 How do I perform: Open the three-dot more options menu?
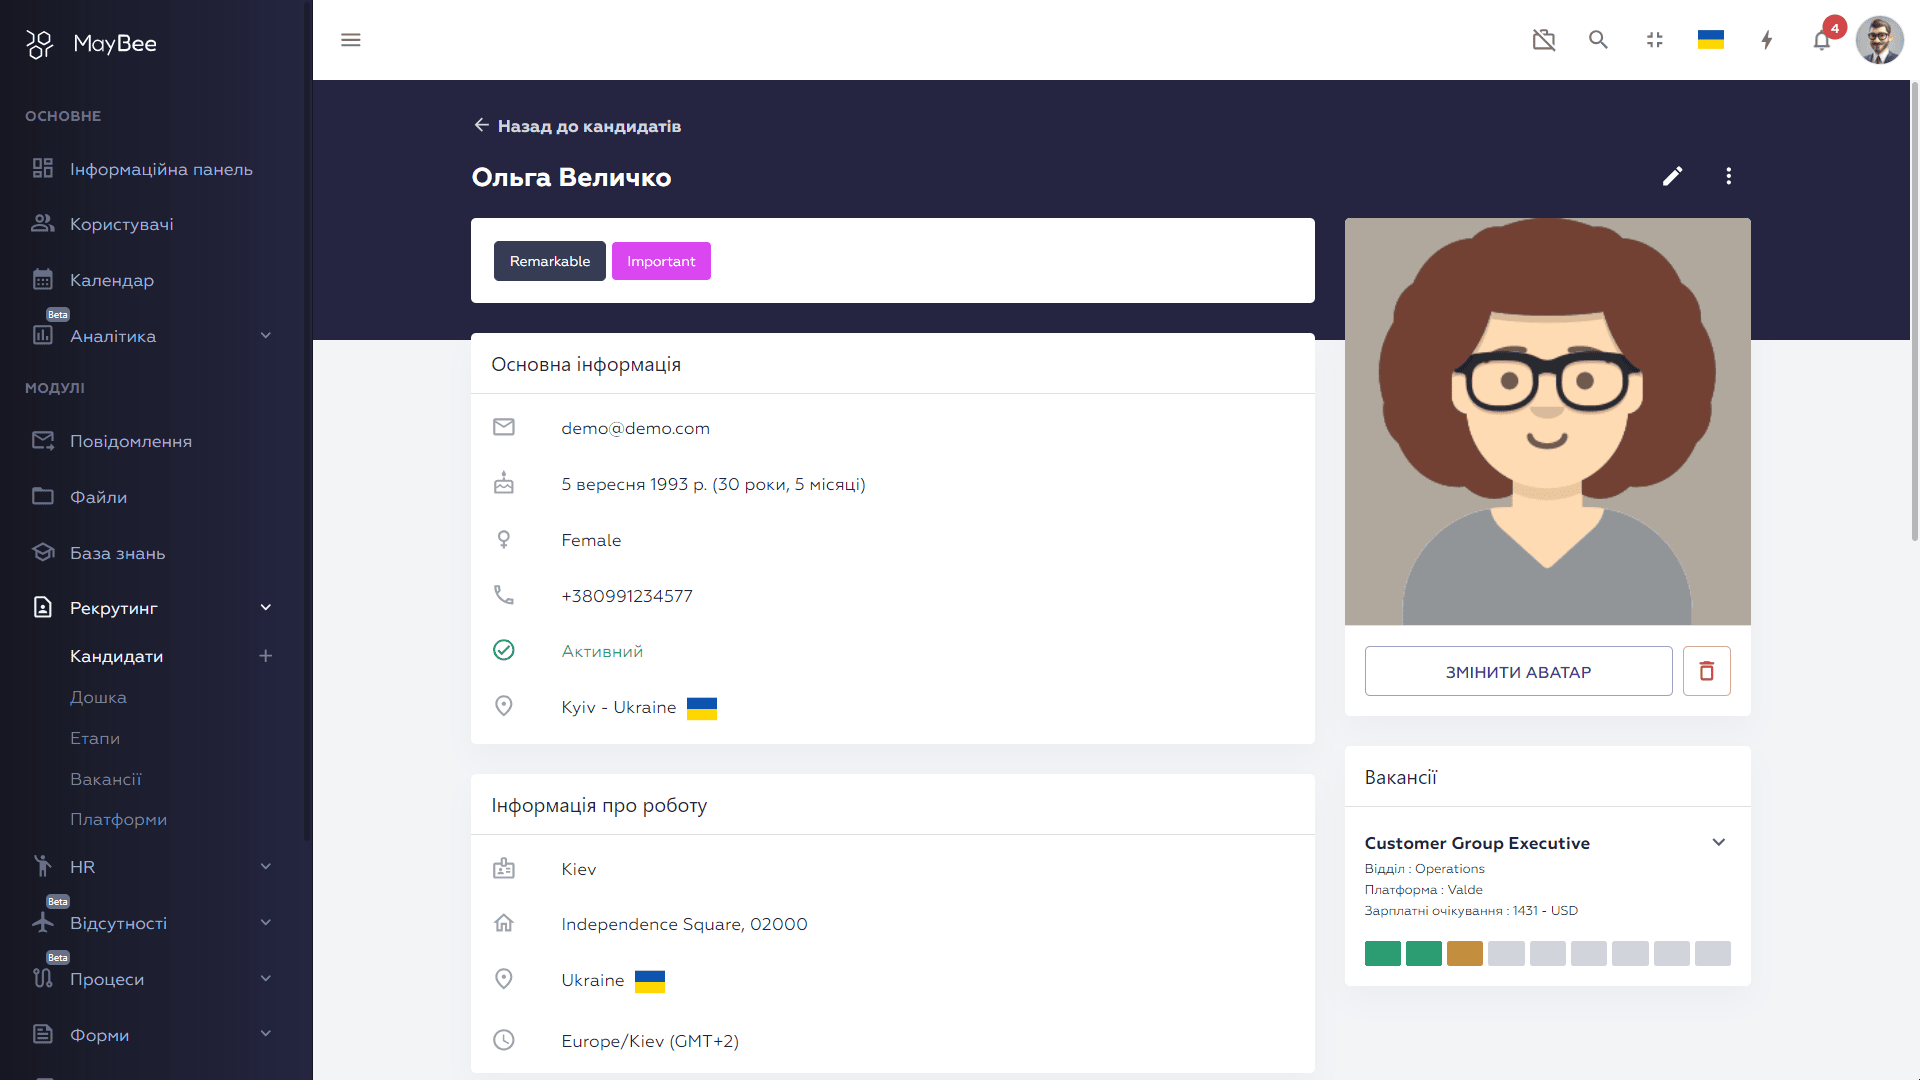(x=1729, y=176)
